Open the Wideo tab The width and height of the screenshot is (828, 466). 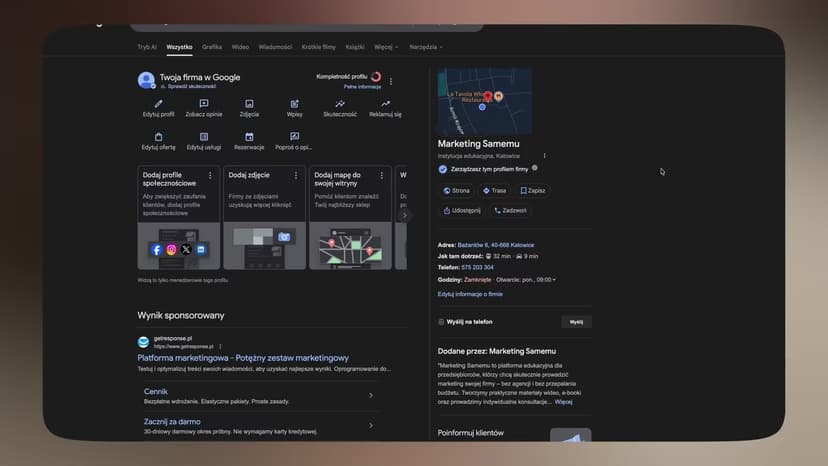pyautogui.click(x=240, y=47)
